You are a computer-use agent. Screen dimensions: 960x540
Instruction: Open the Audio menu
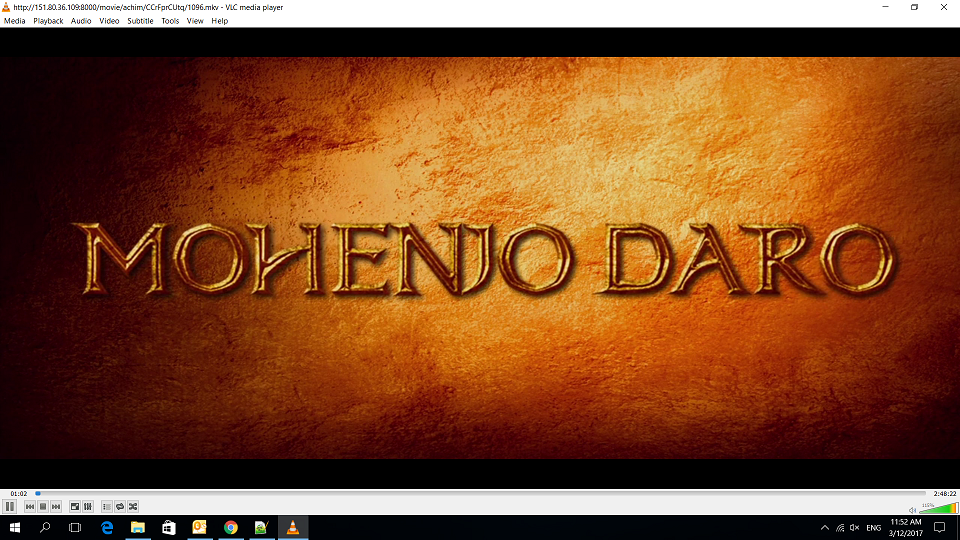(81, 21)
